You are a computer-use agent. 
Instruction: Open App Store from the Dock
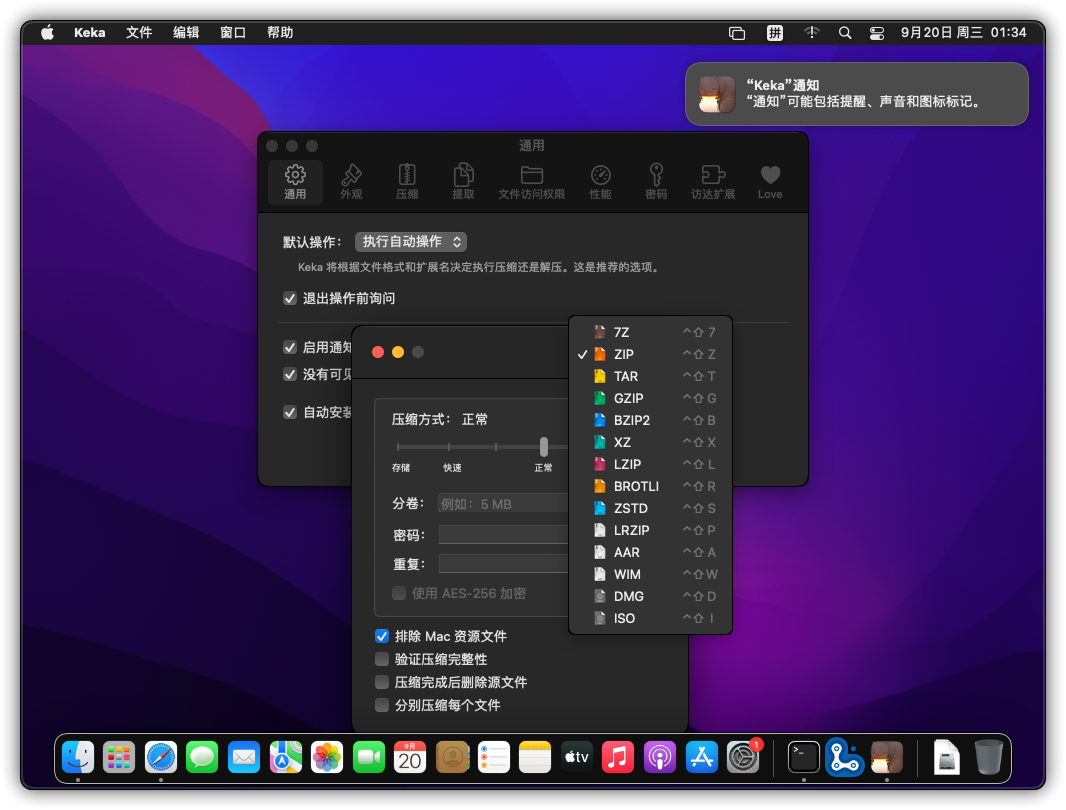click(x=702, y=757)
